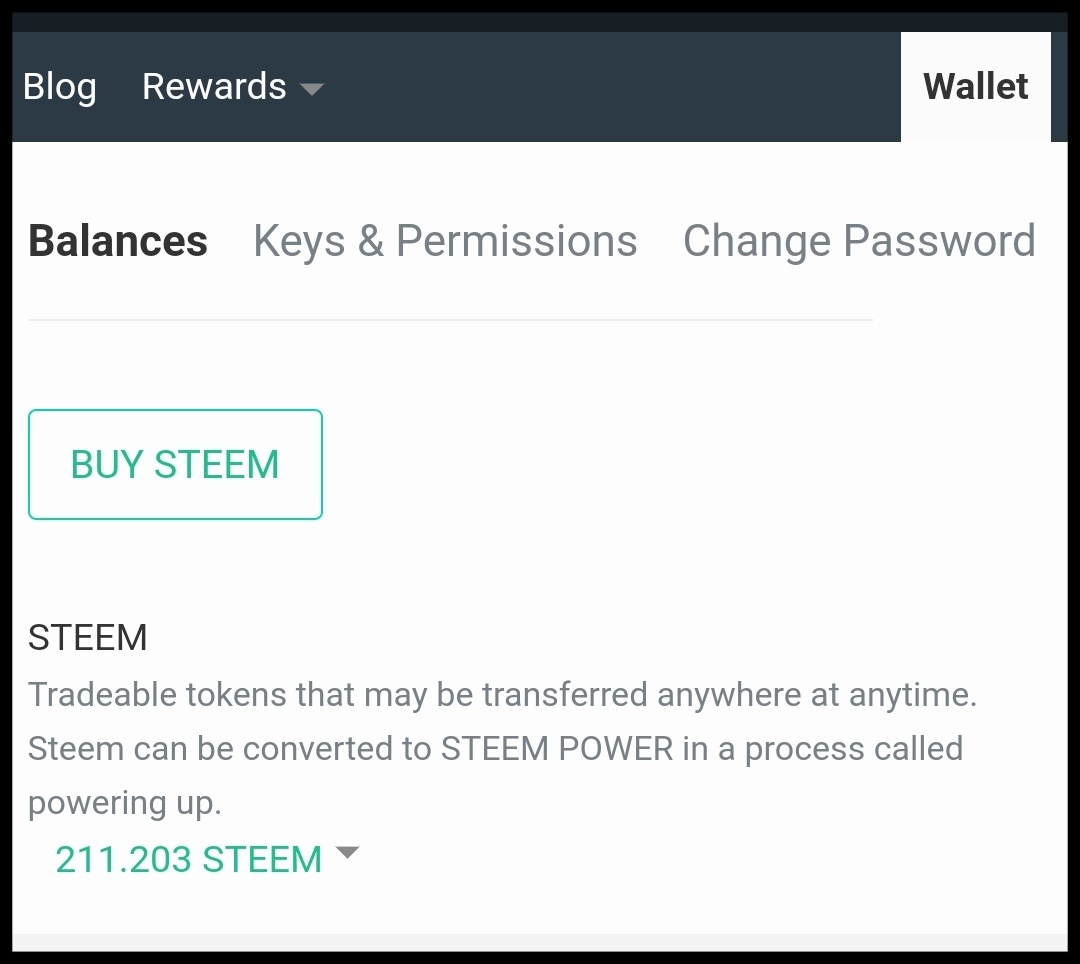
Task: Open the Rewards menu
Action: coord(214,87)
